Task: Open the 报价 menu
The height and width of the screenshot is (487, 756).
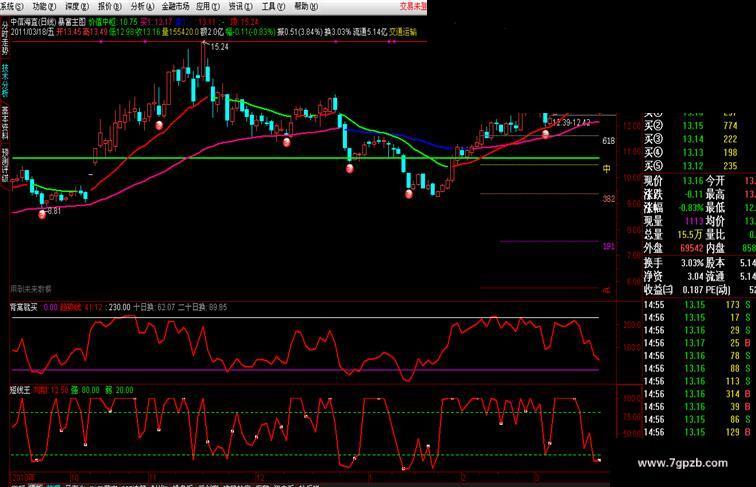Action: 109,6
